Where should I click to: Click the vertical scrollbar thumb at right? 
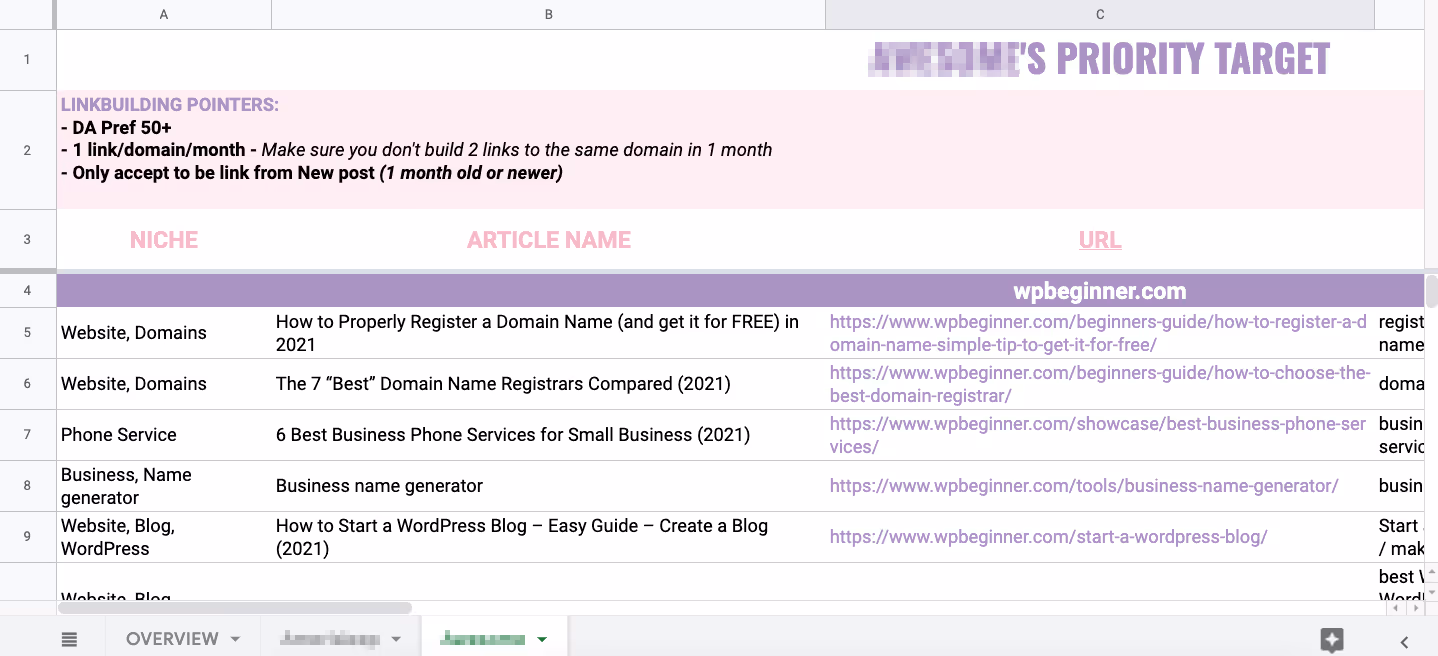[1431, 294]
